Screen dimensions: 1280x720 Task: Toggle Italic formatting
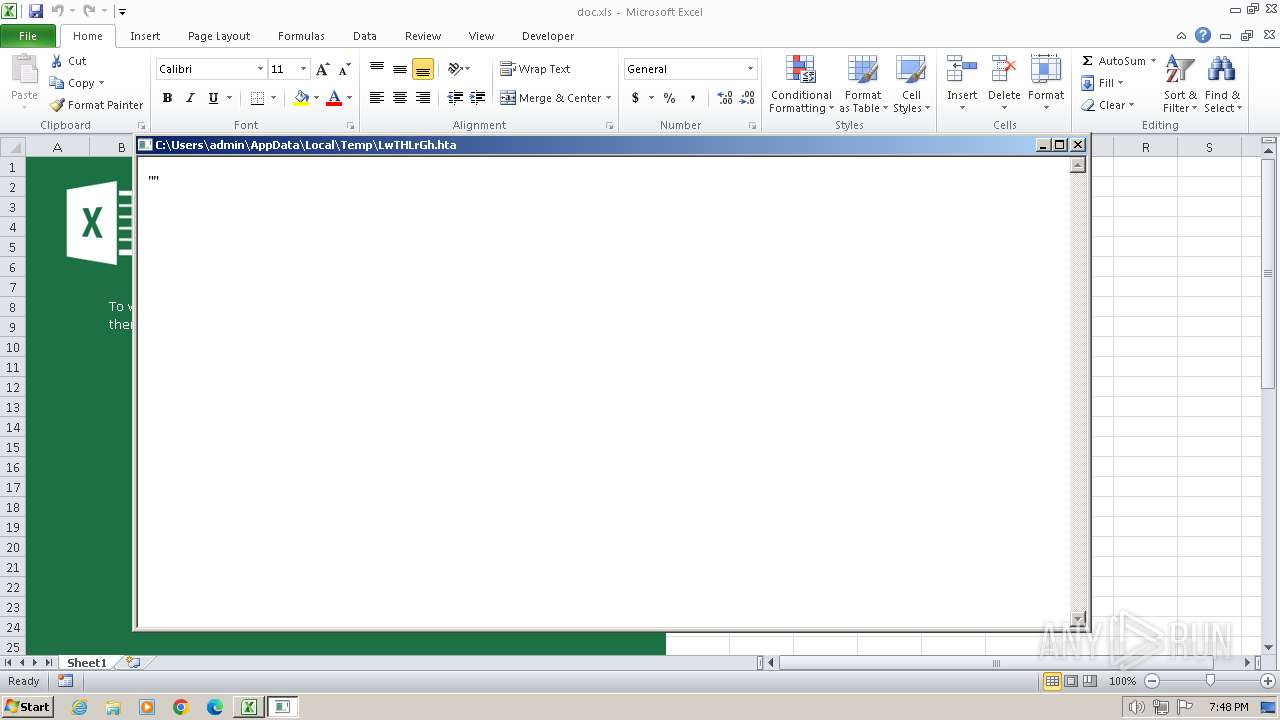tap(190, 98)
